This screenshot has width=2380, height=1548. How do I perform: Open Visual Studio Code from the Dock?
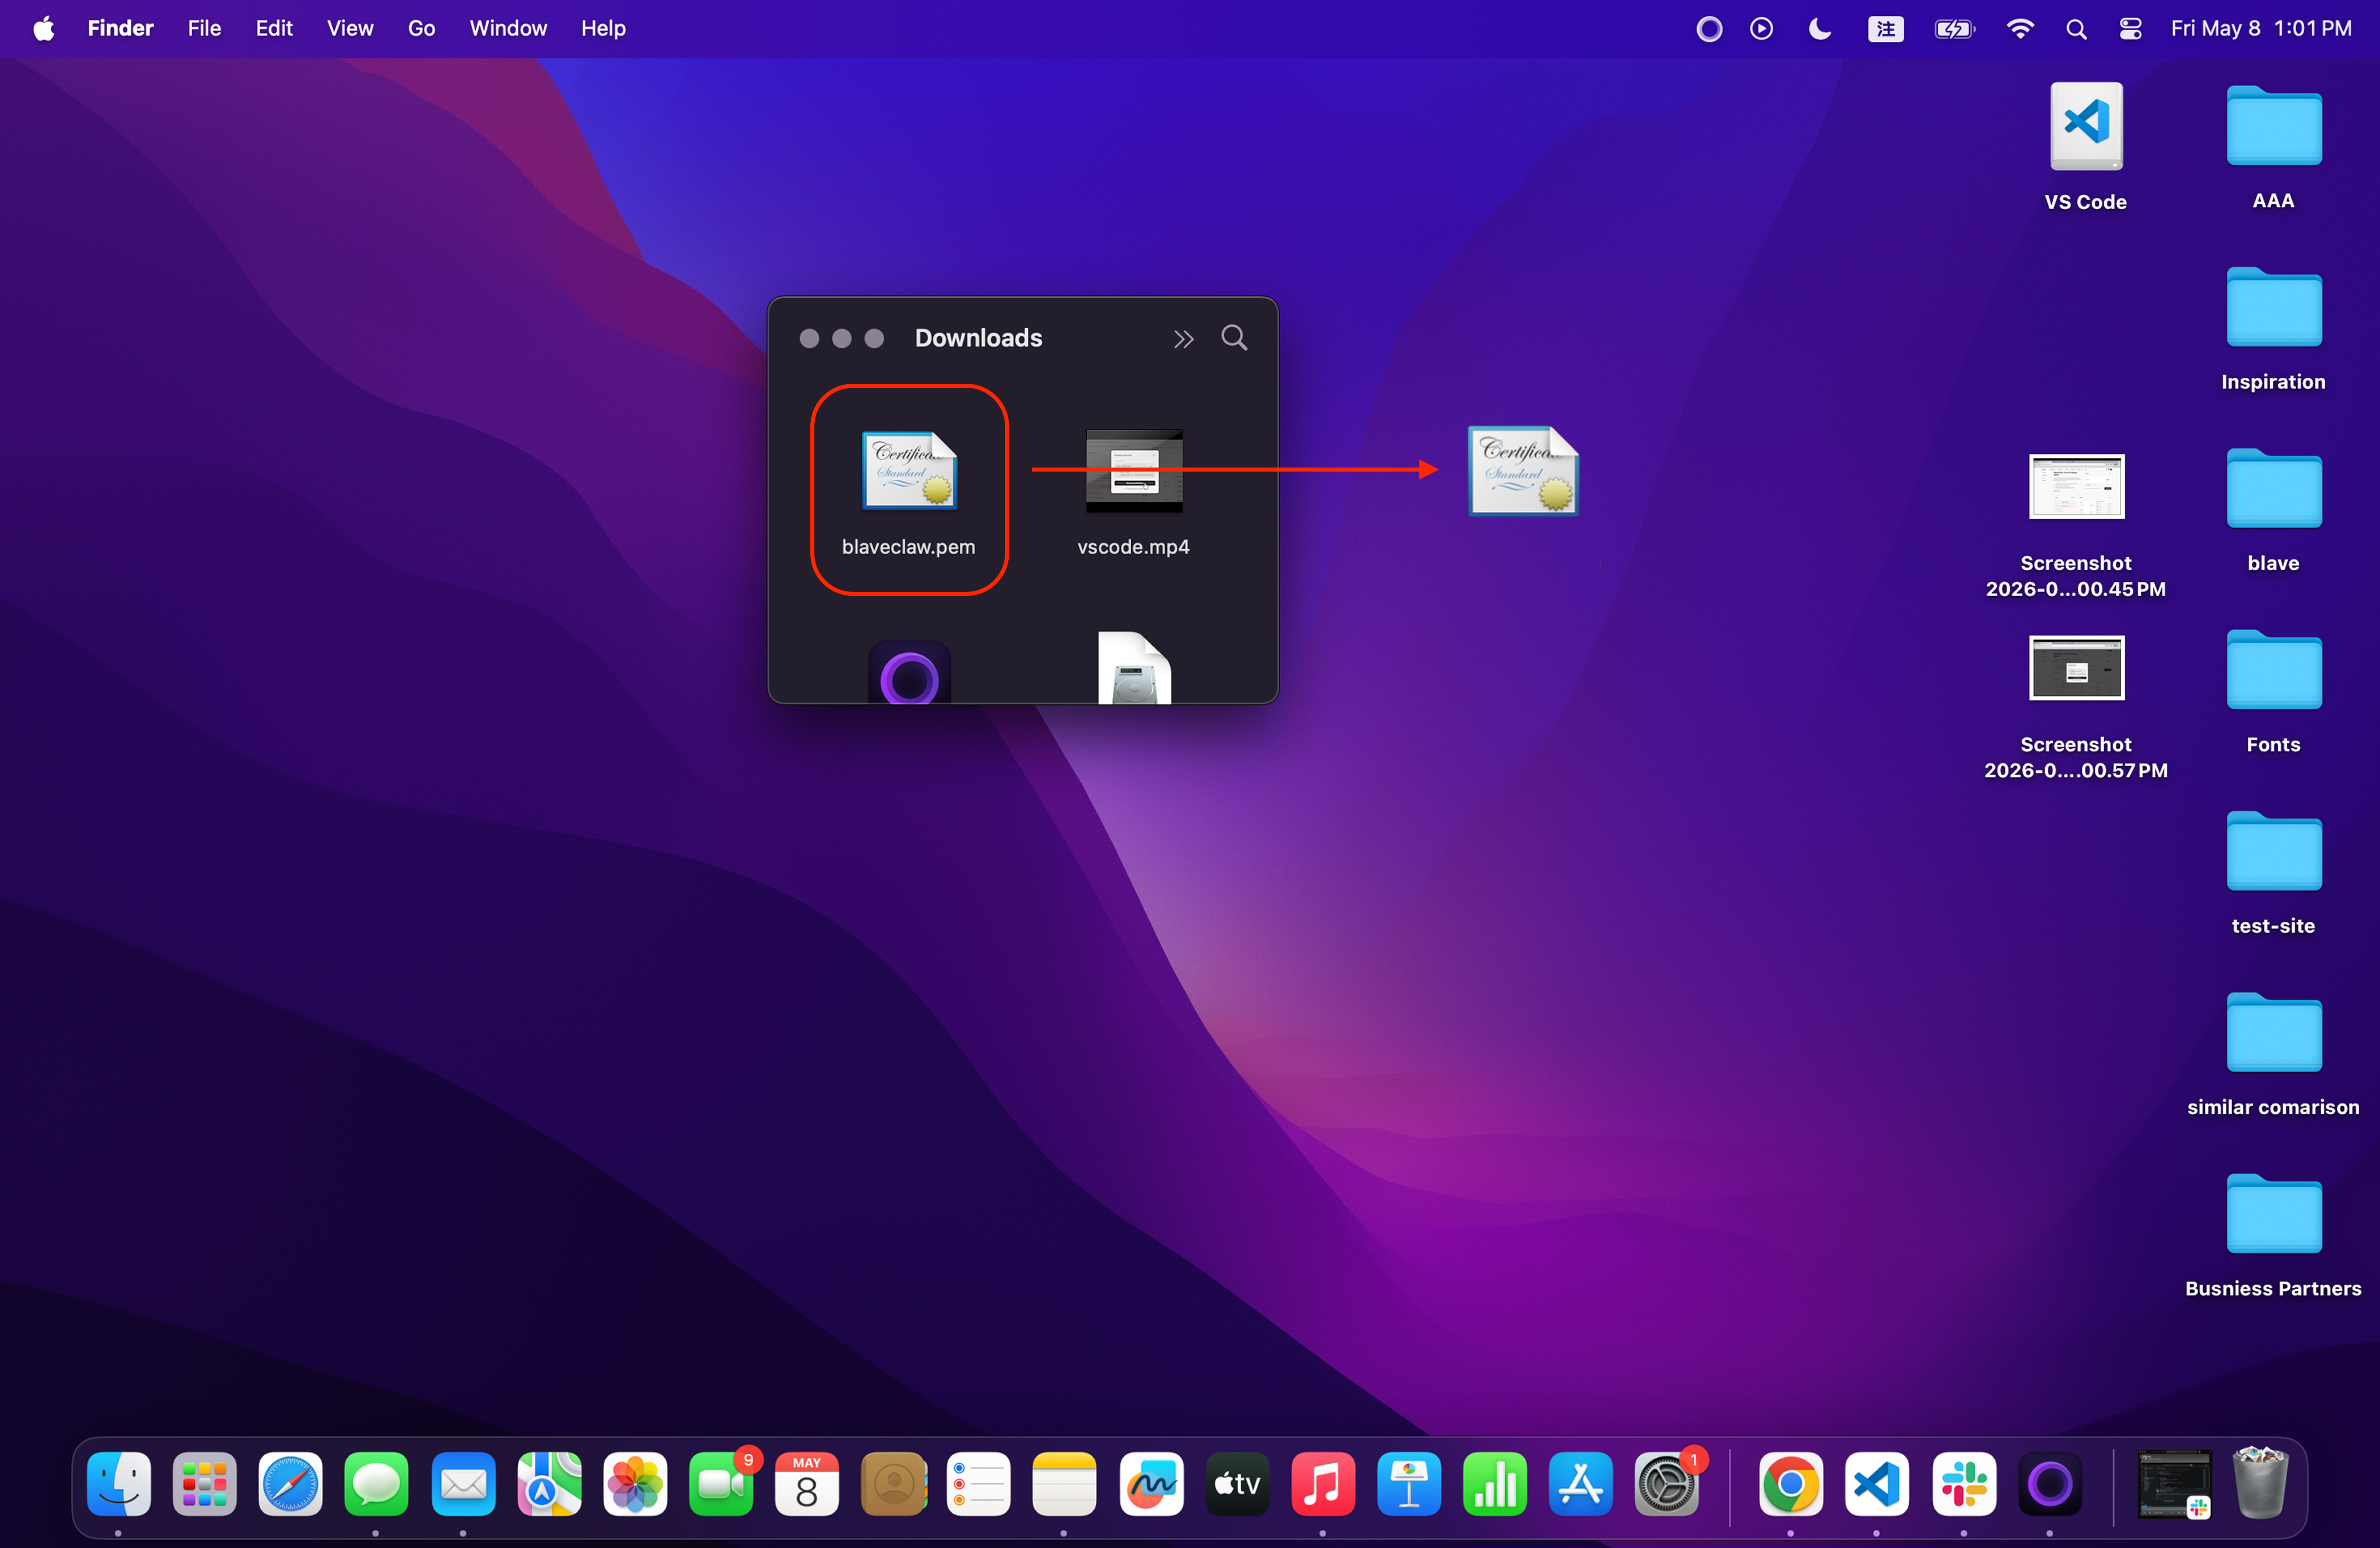pyautogui.click(x=1877, y=1484)
